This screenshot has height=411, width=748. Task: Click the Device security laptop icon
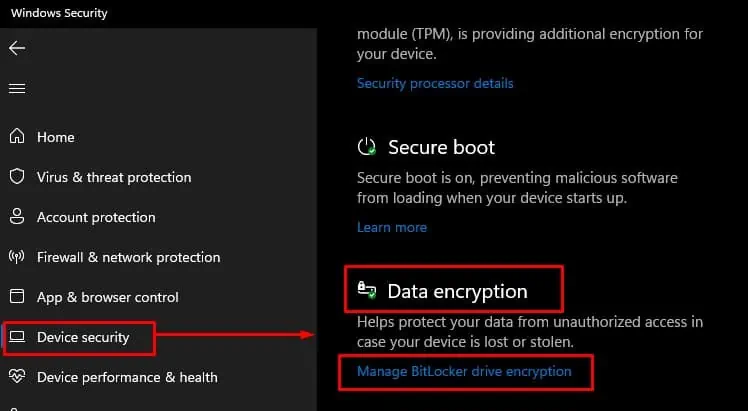click(17, 337)
